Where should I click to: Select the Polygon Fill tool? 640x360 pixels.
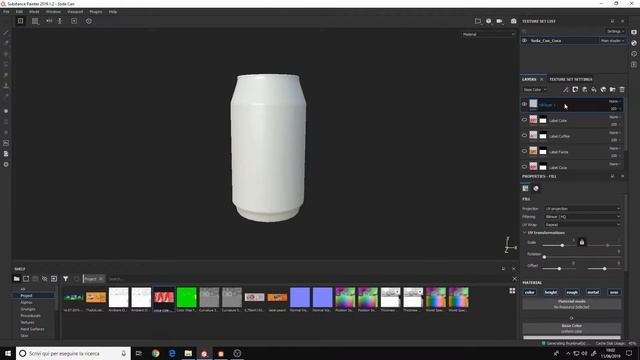coord(6,64)
